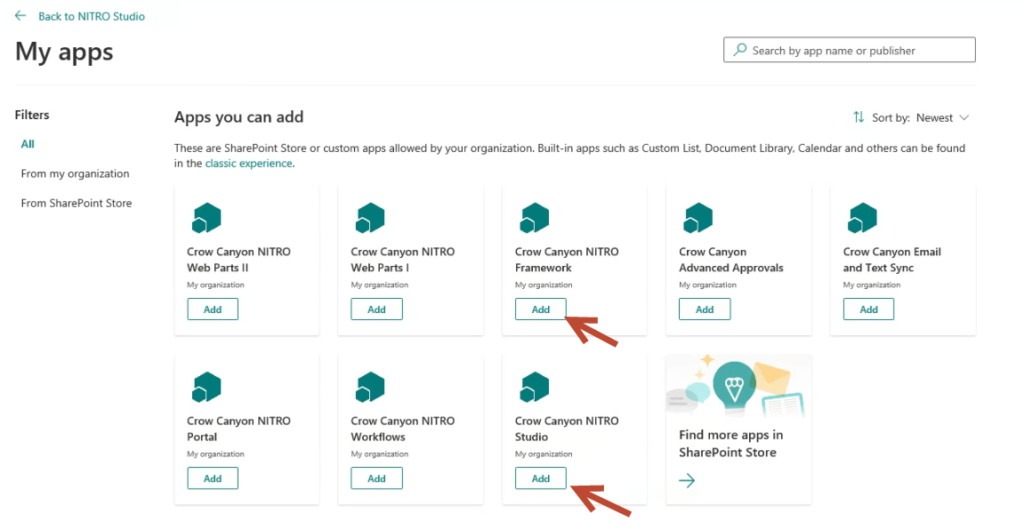This screenshot has width=1024, height=530.
Task: Filter by From my organization
Action: coord(75,174)
